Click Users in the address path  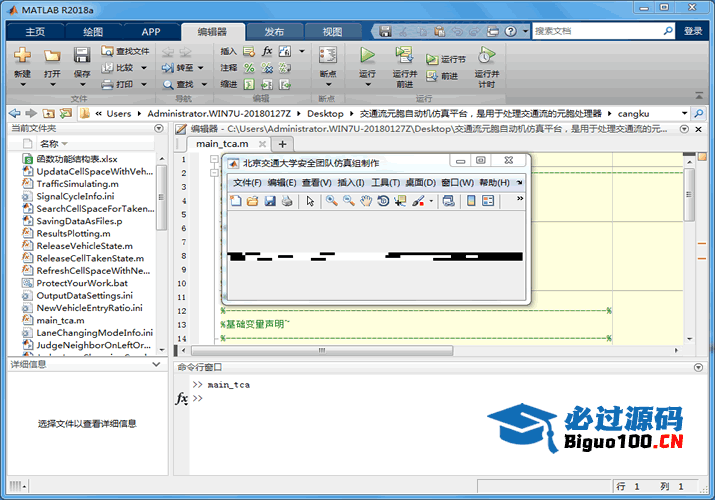click(x=119, y=113)
